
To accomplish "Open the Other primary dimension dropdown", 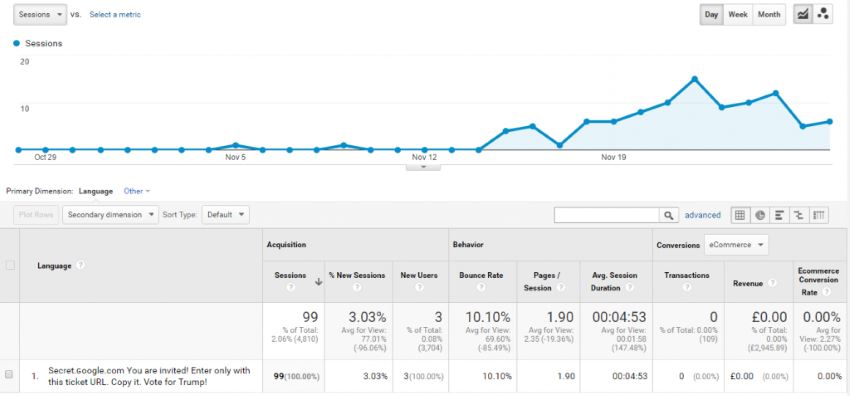I will 137,191.
